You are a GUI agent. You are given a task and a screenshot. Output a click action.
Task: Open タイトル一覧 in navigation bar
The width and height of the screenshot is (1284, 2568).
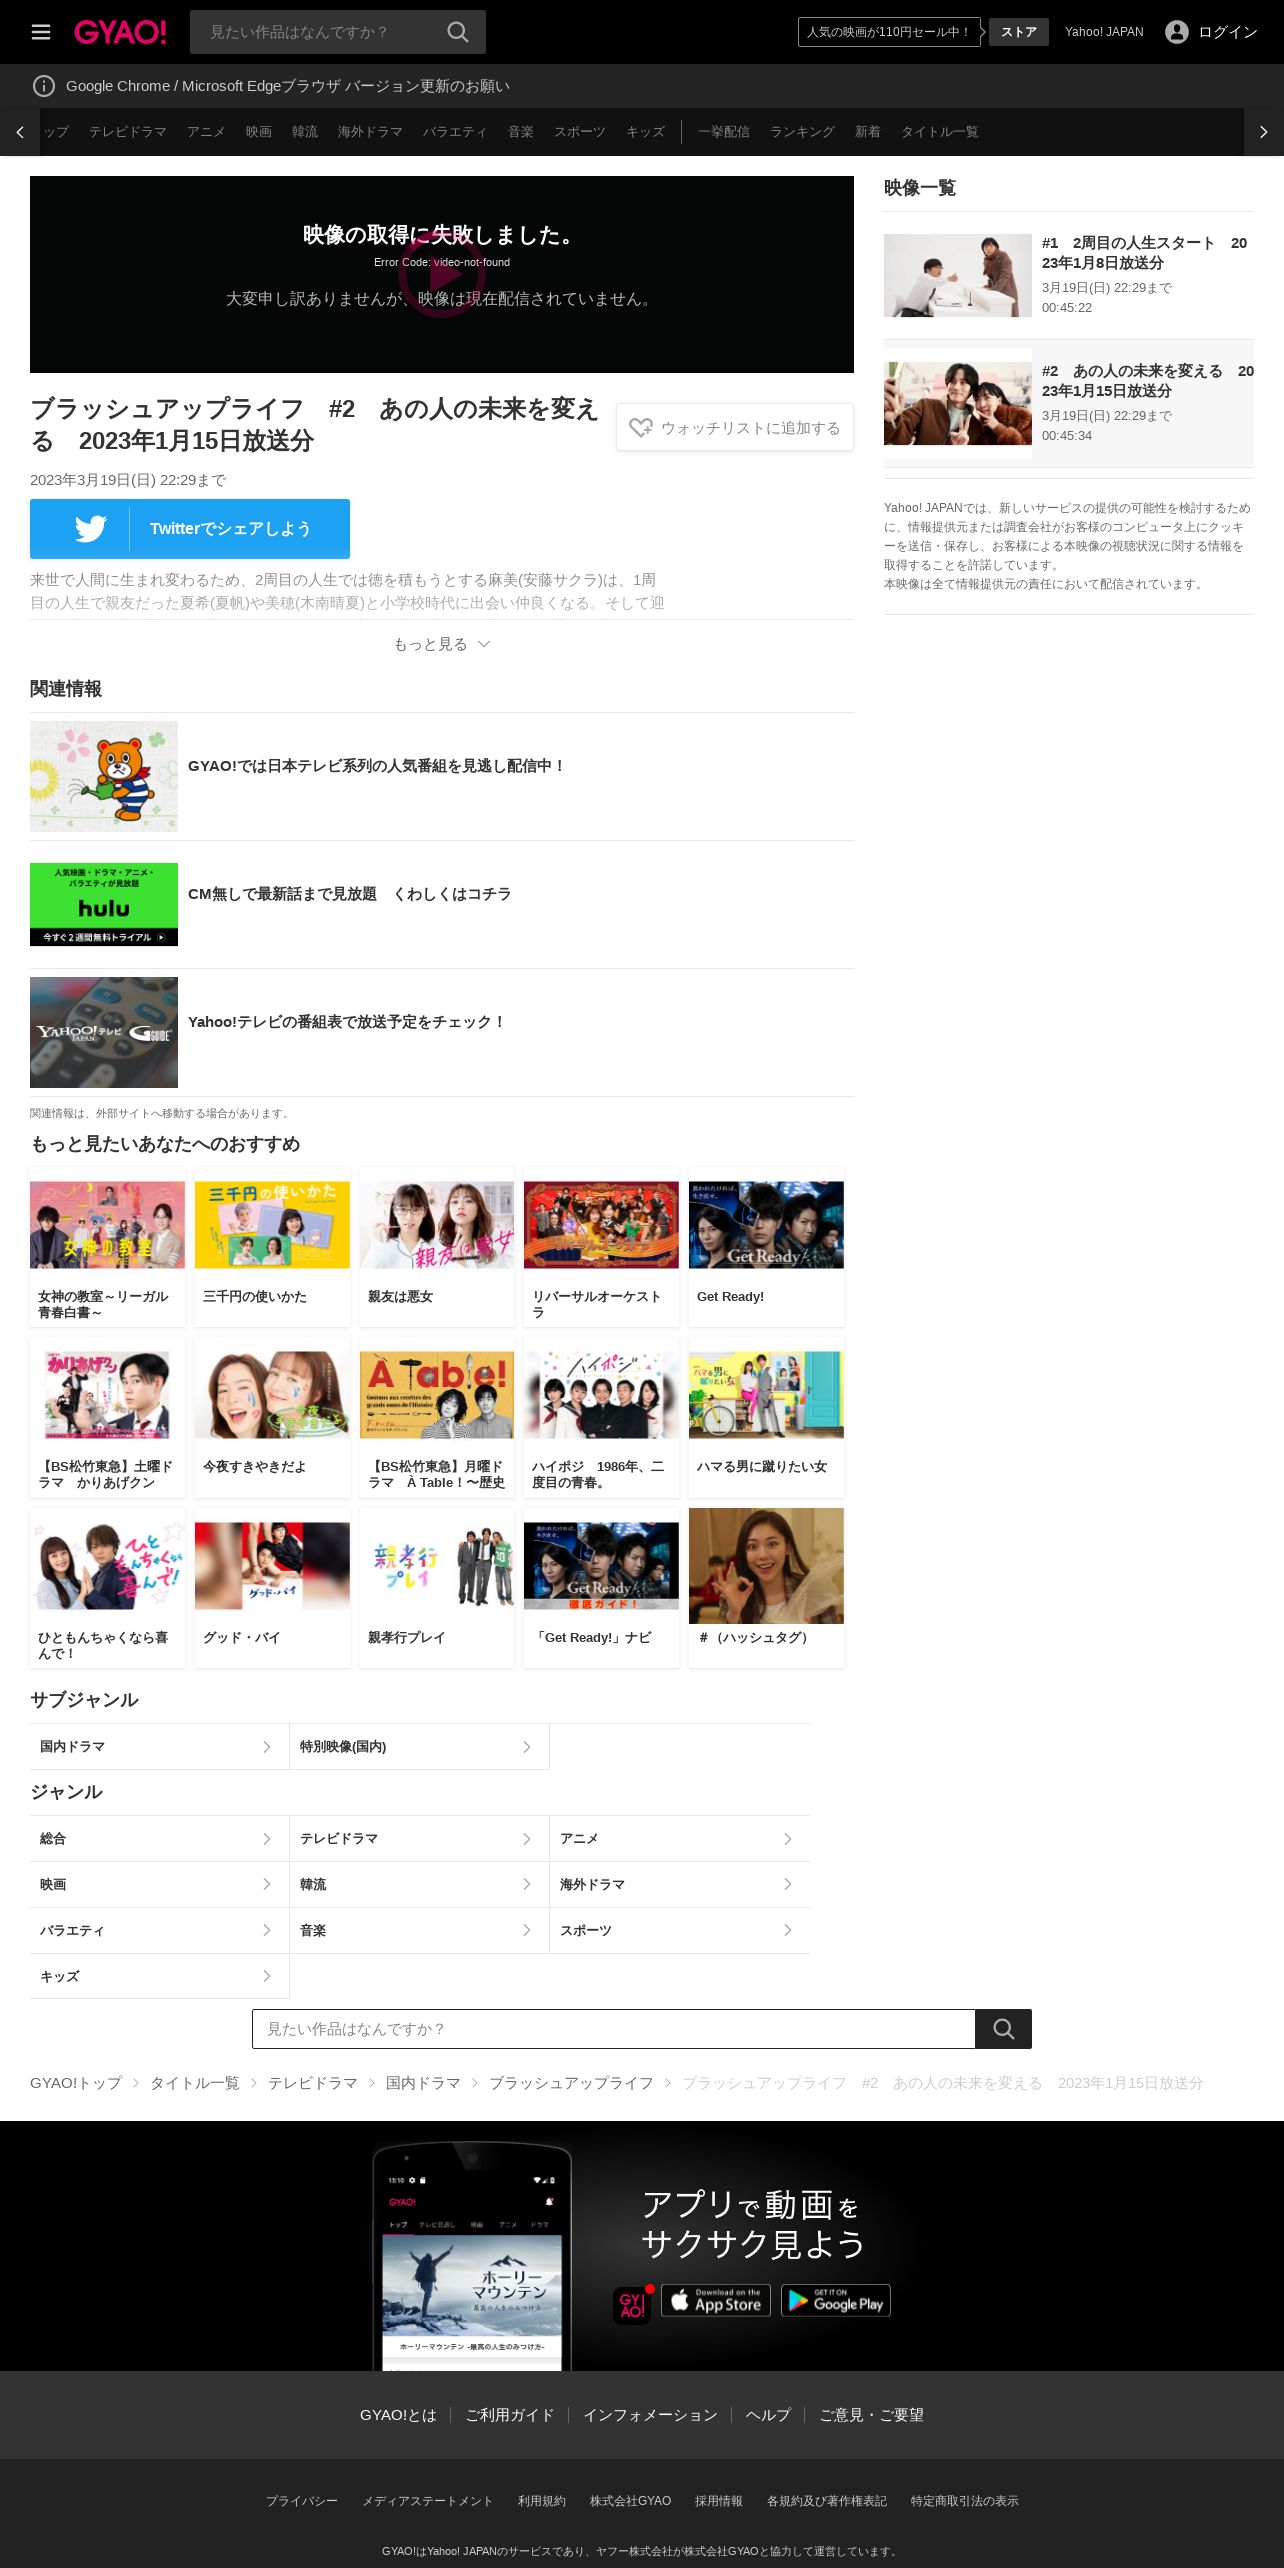click(940, 132)
